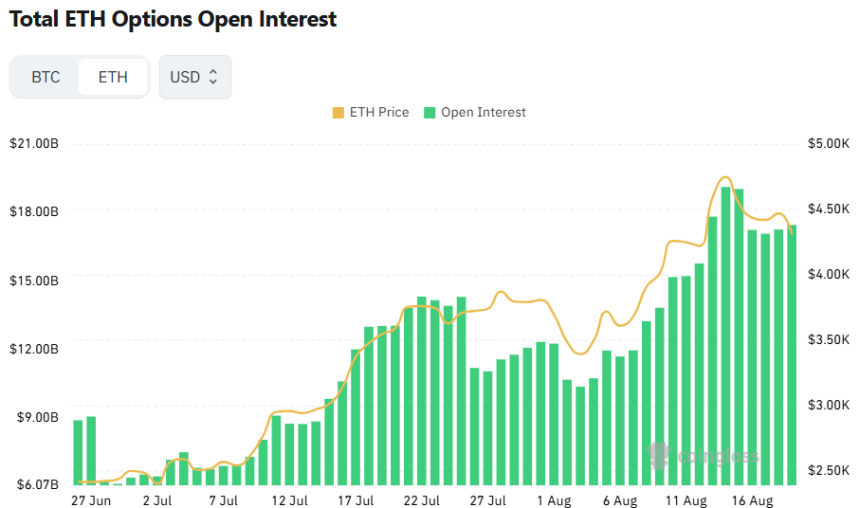Click the $21.00B left axis label
The height and width of the screenshot is (508, 860).
(x=34, y=143)
